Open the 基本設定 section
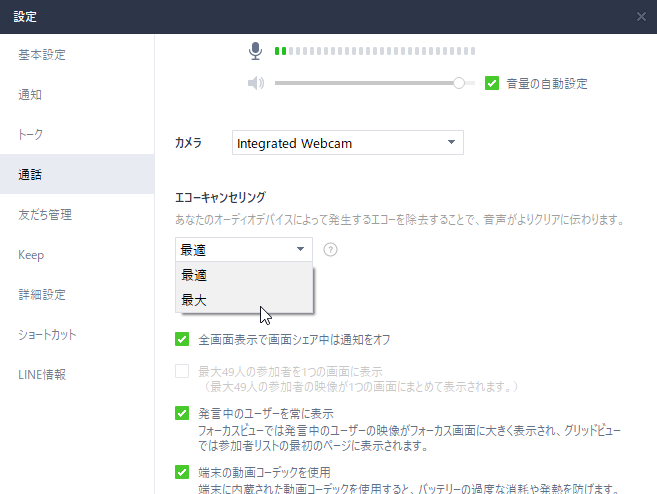This screenshot has height=494, width=657. pos(77,54)
